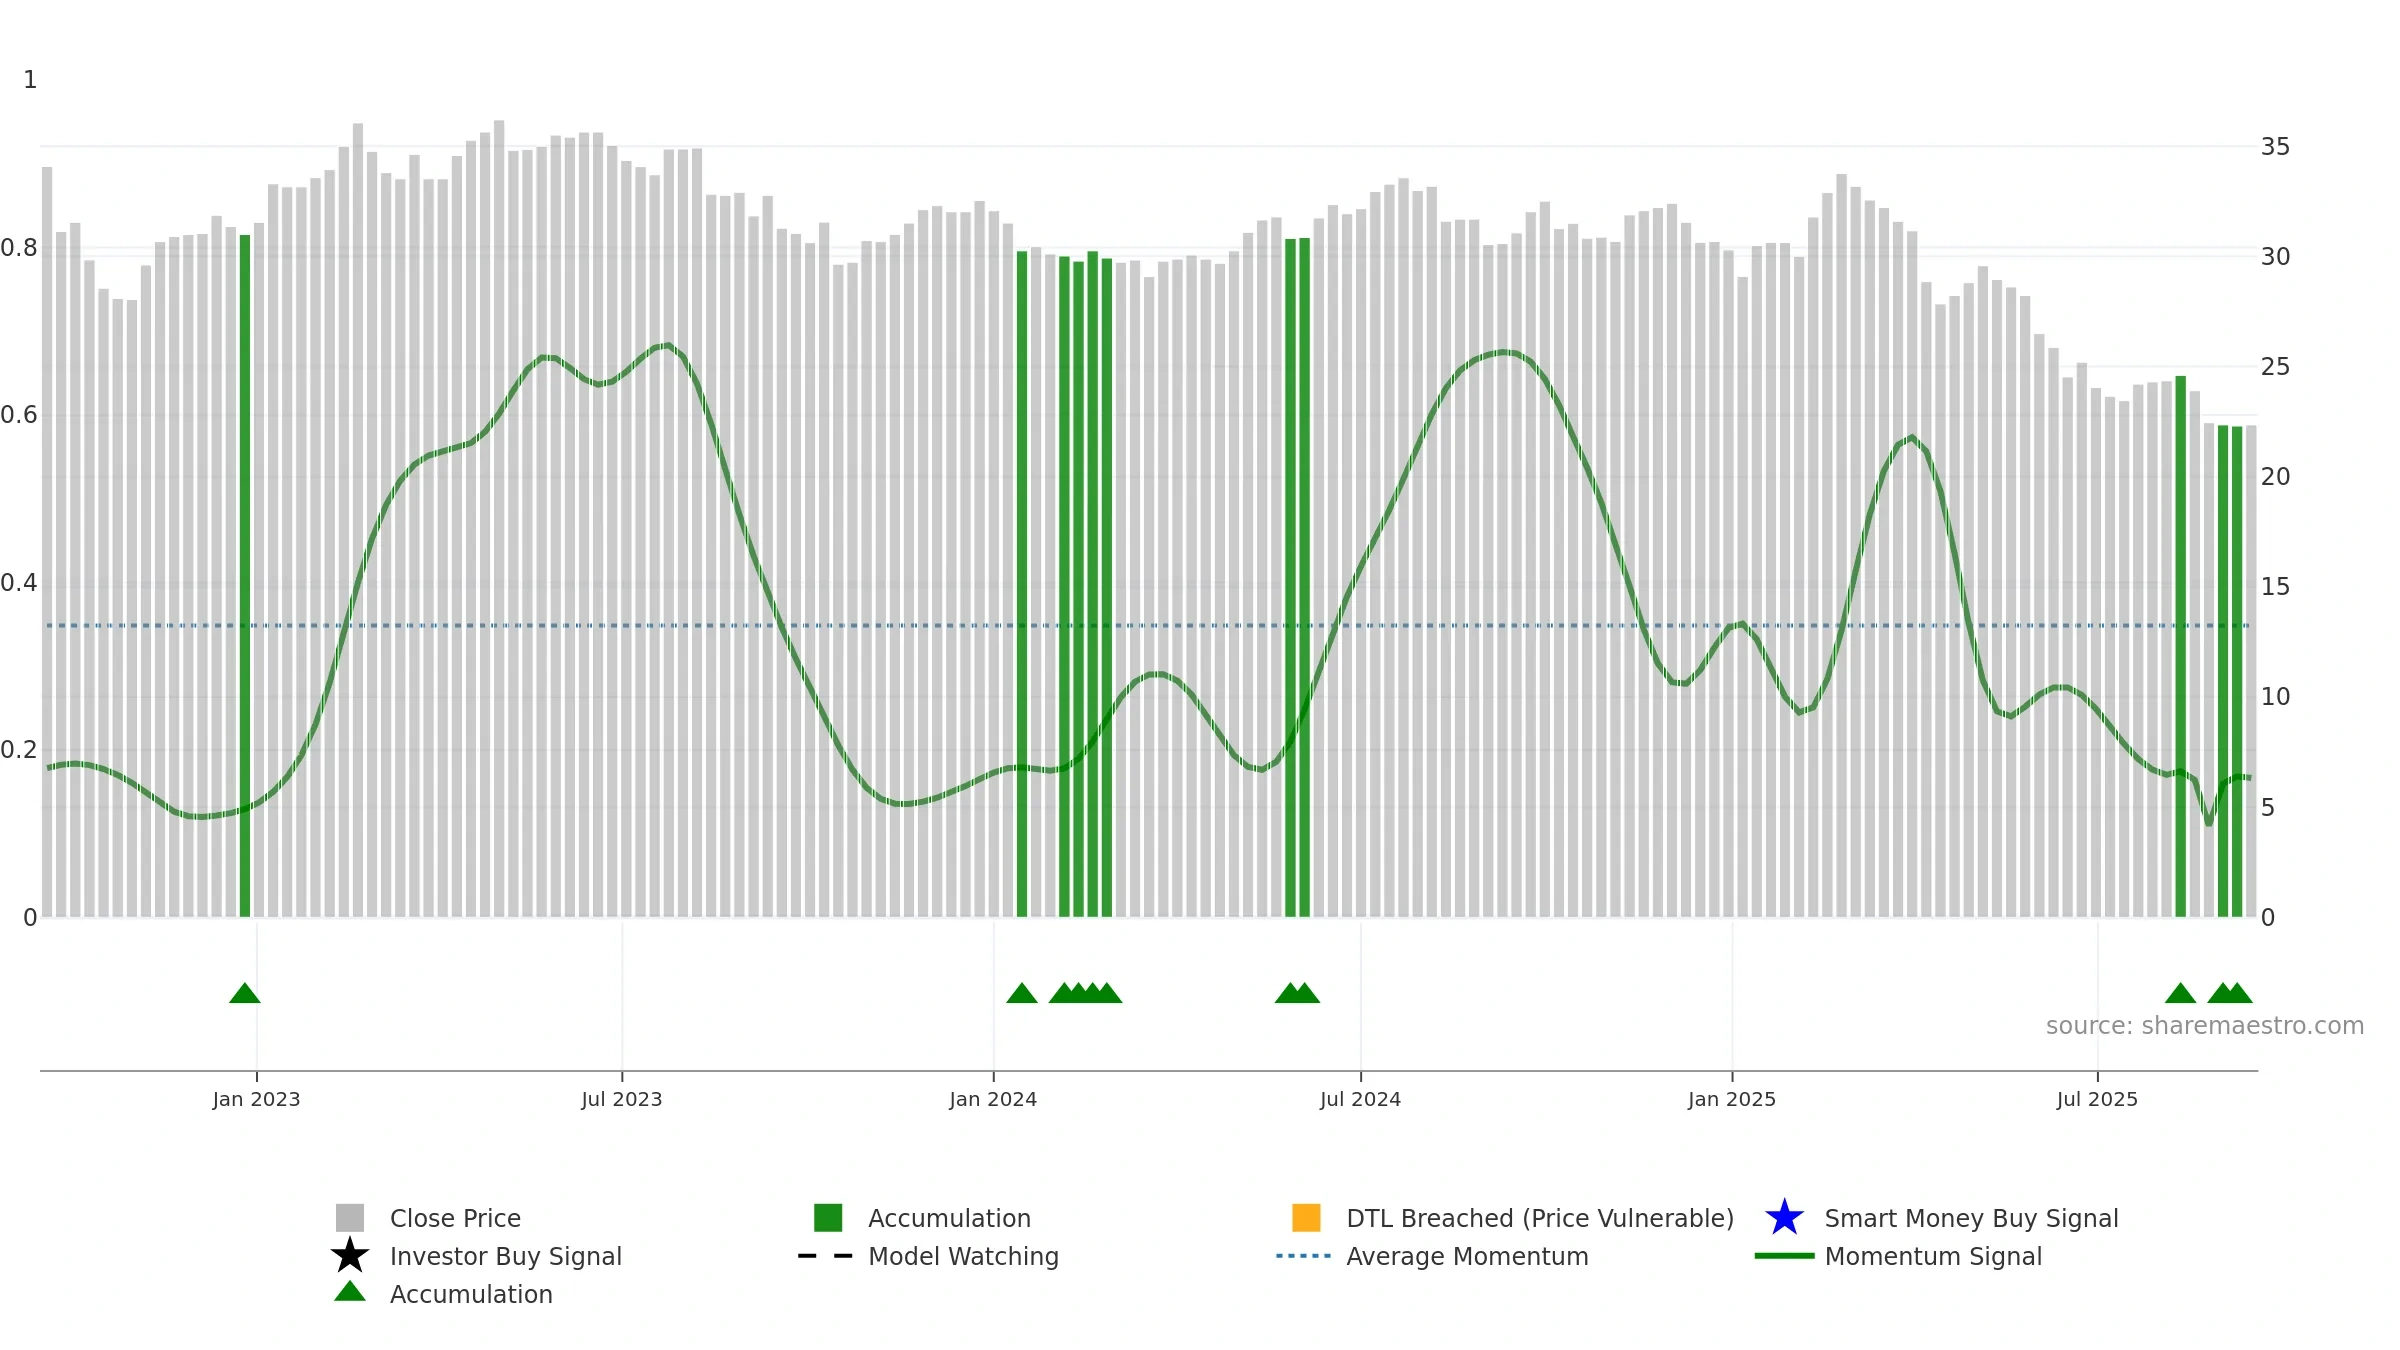Image resolution: width=2400 pixels, height=1350 pixels.
Task: Click the green Accumulation triangle legend icon
Action: (x=350, y=1291)
